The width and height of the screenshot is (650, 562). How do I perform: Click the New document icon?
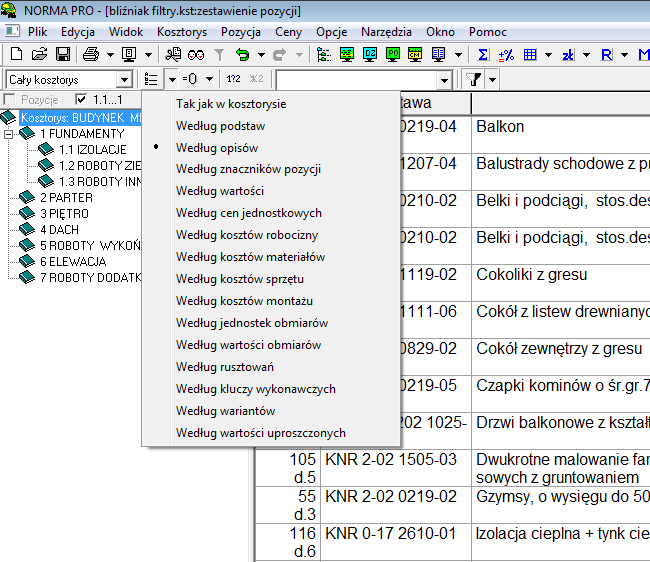[16, 53]
